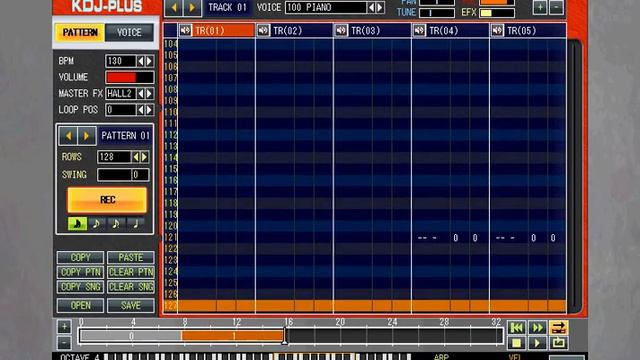
Task: Switch MASTER FX to previous effect
Action: (x=140, y=93)
